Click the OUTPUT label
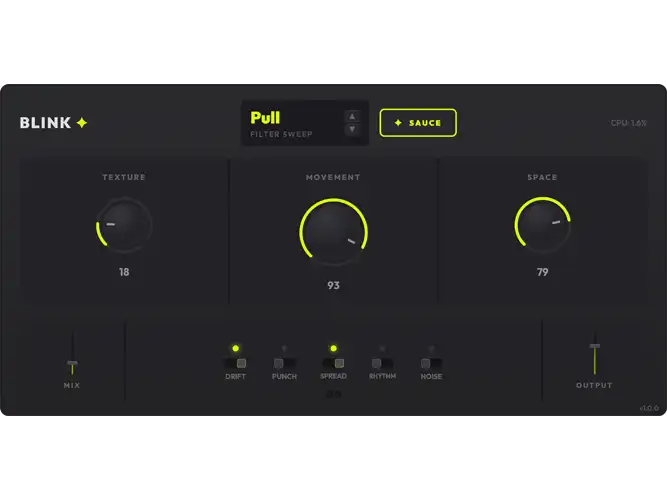This screenshot has width=667, height=500. pos(594,386)
